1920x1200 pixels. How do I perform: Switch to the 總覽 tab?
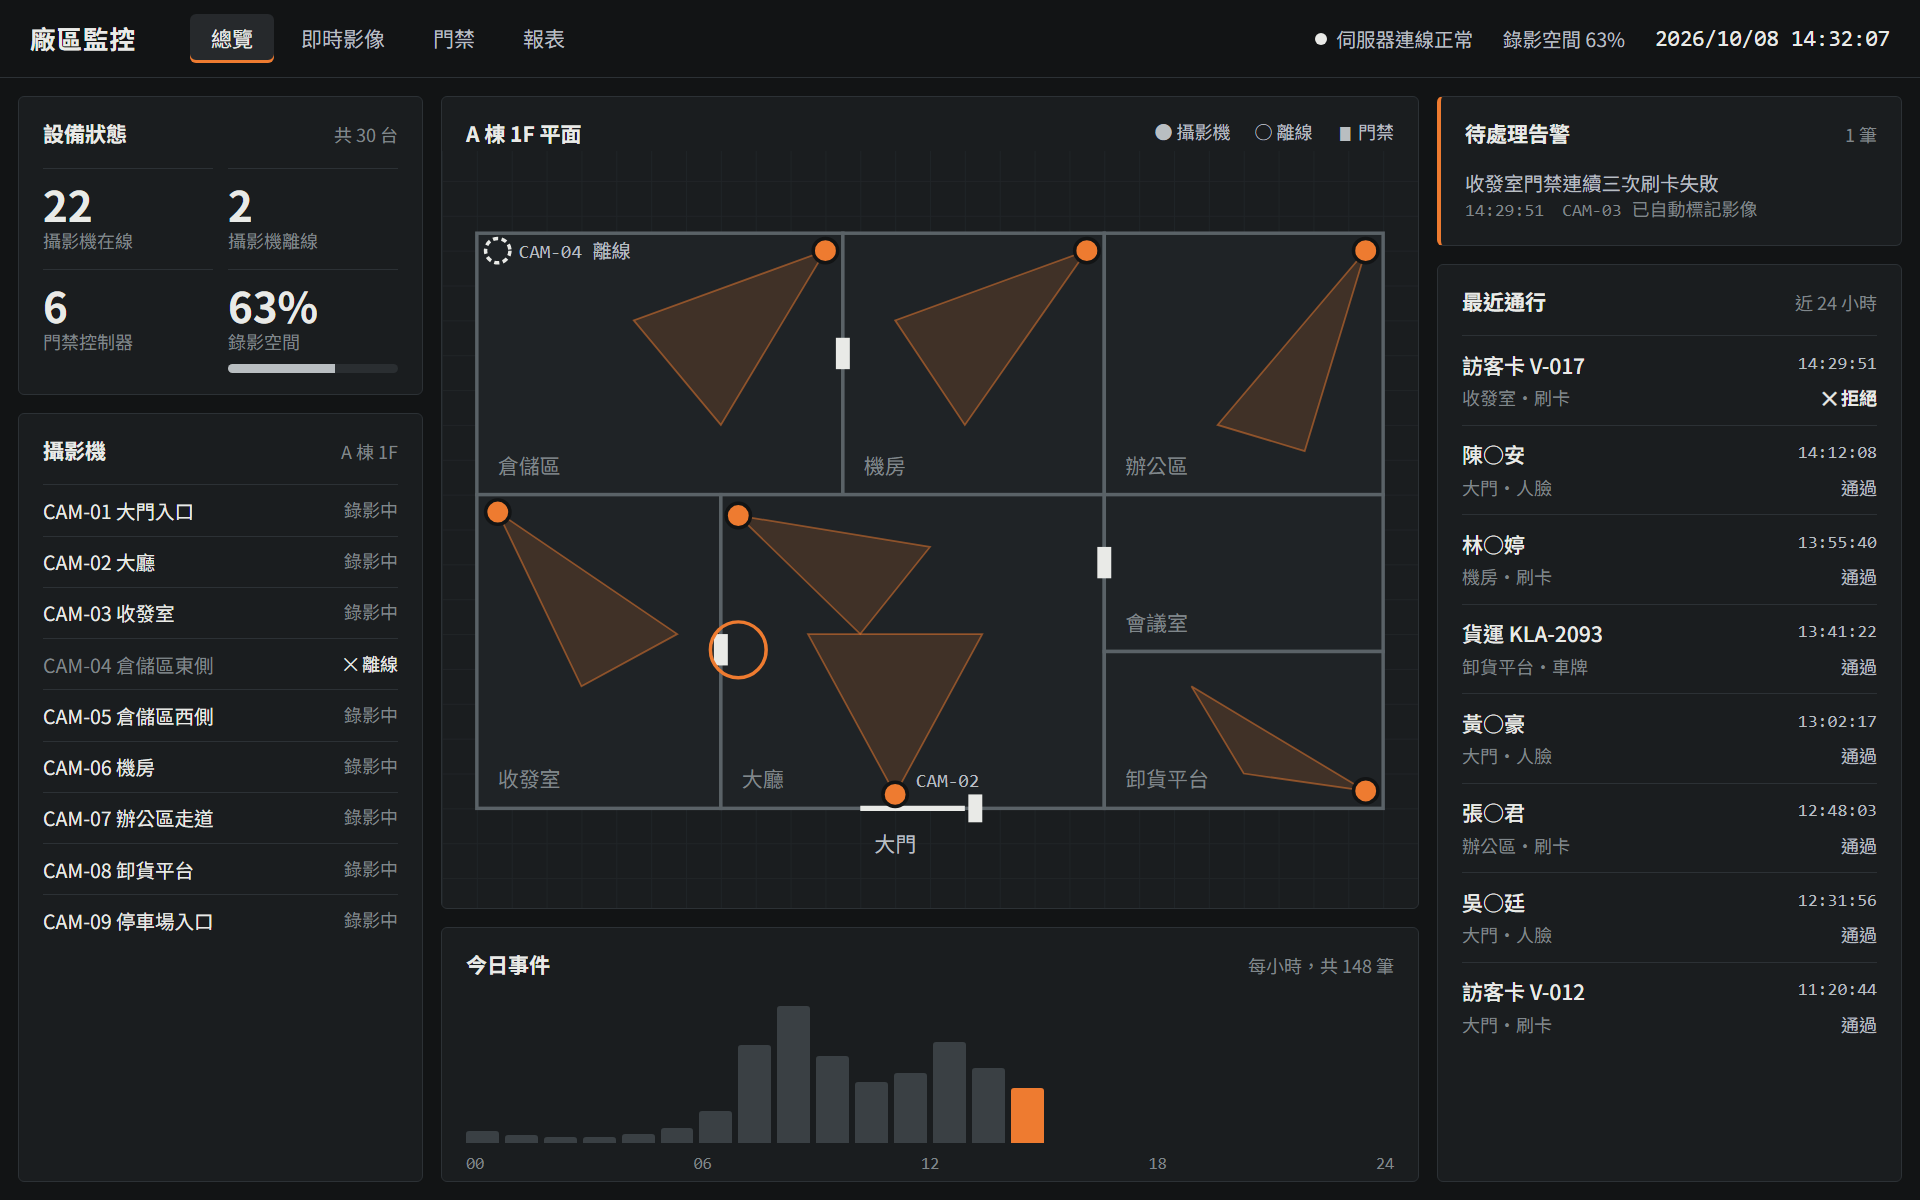point(232,39)
